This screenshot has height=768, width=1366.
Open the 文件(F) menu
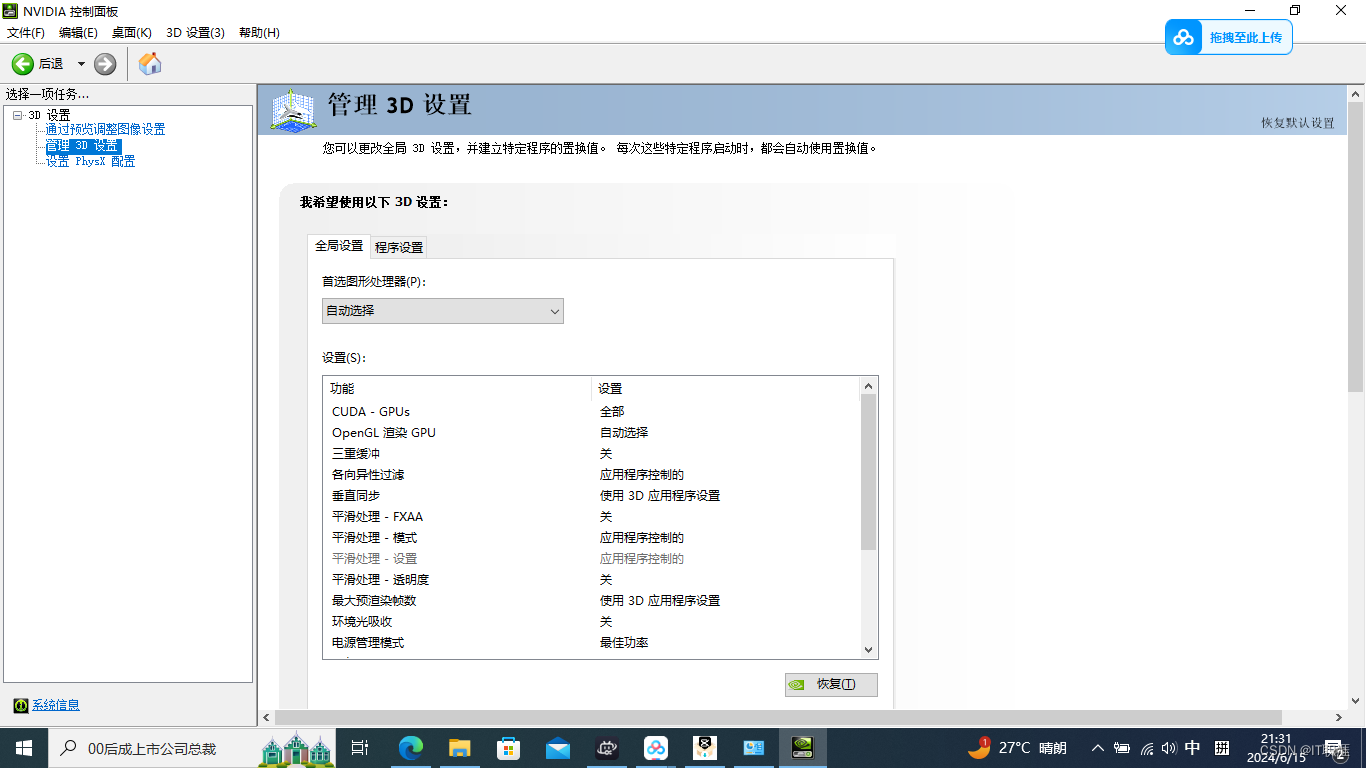coord(26,32)
